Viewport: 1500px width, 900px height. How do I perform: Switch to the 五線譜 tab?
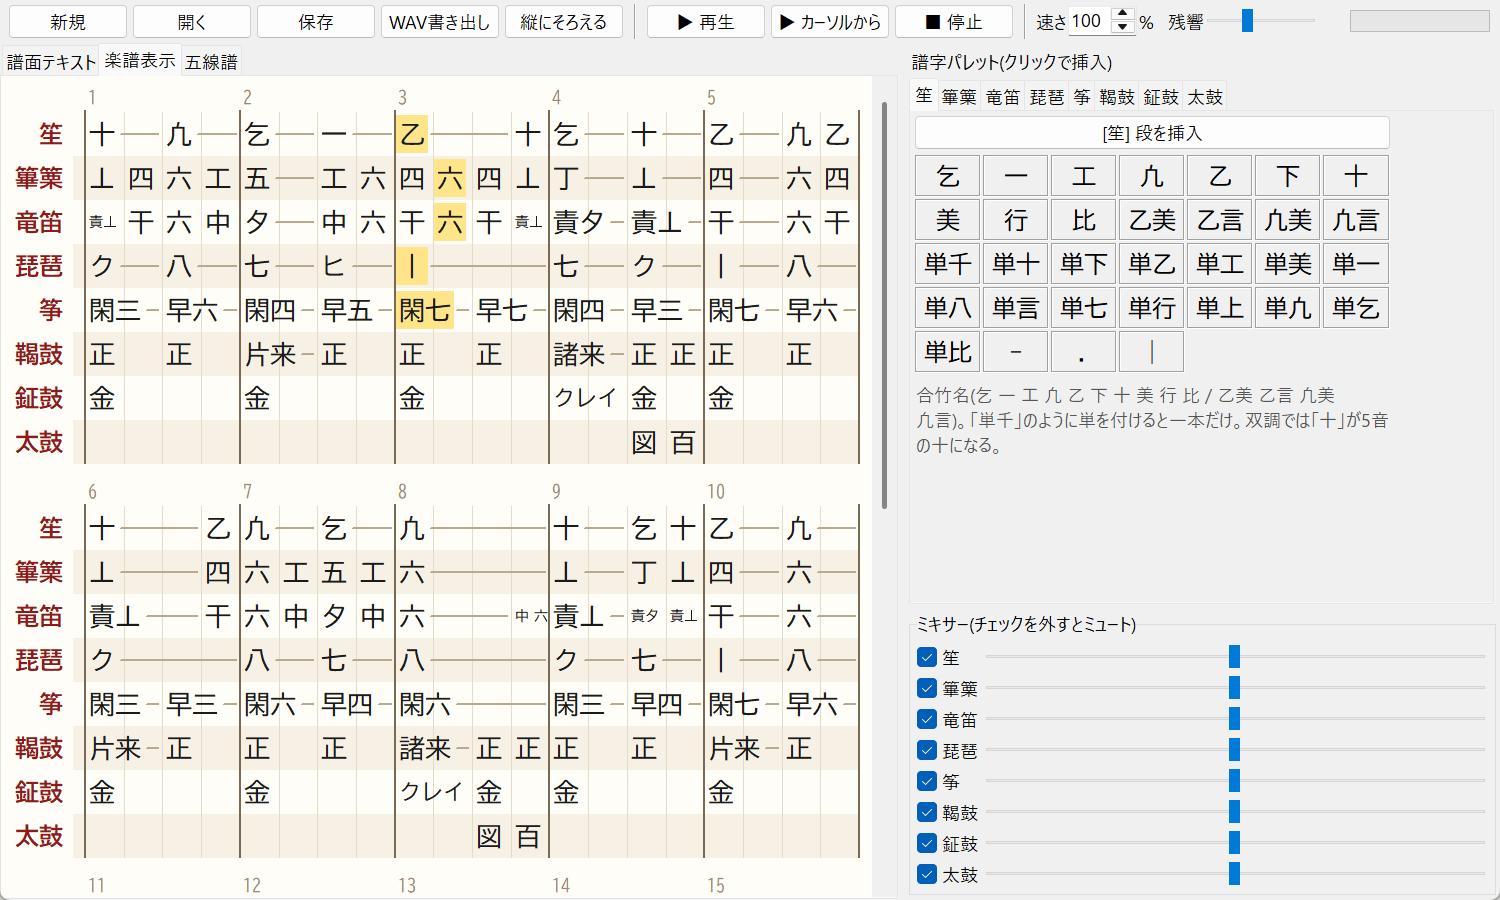pos(211,62)
